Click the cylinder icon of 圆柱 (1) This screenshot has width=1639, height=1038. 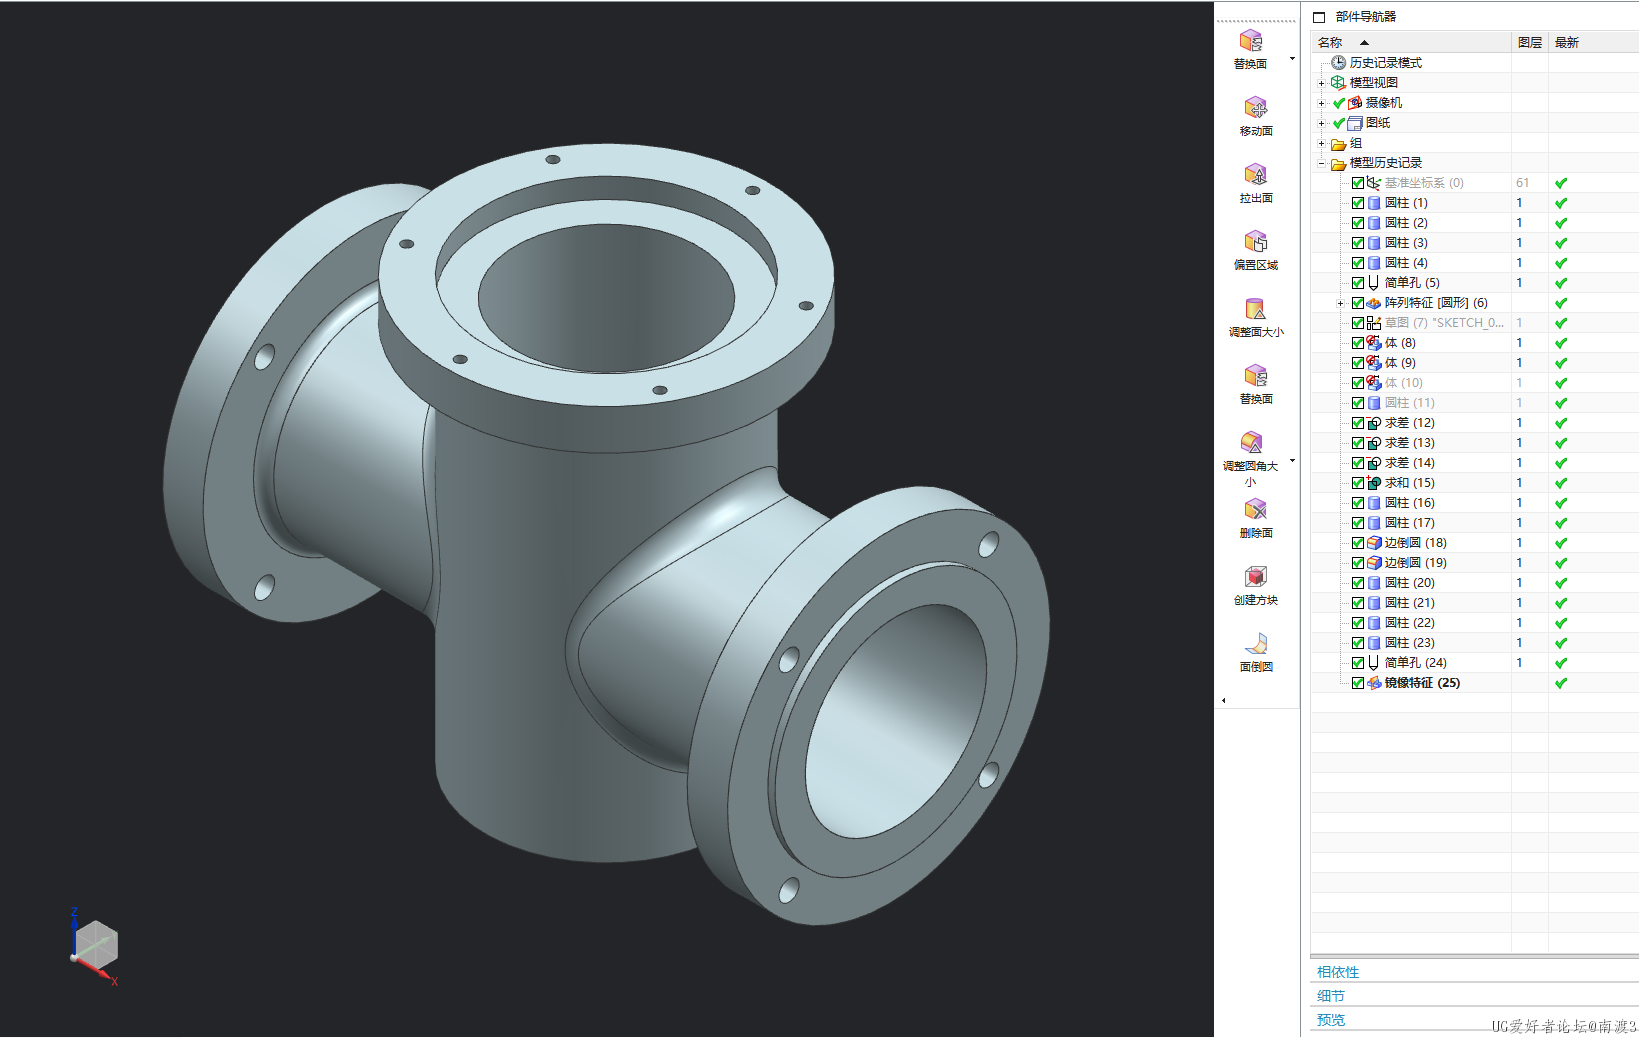1374,202
